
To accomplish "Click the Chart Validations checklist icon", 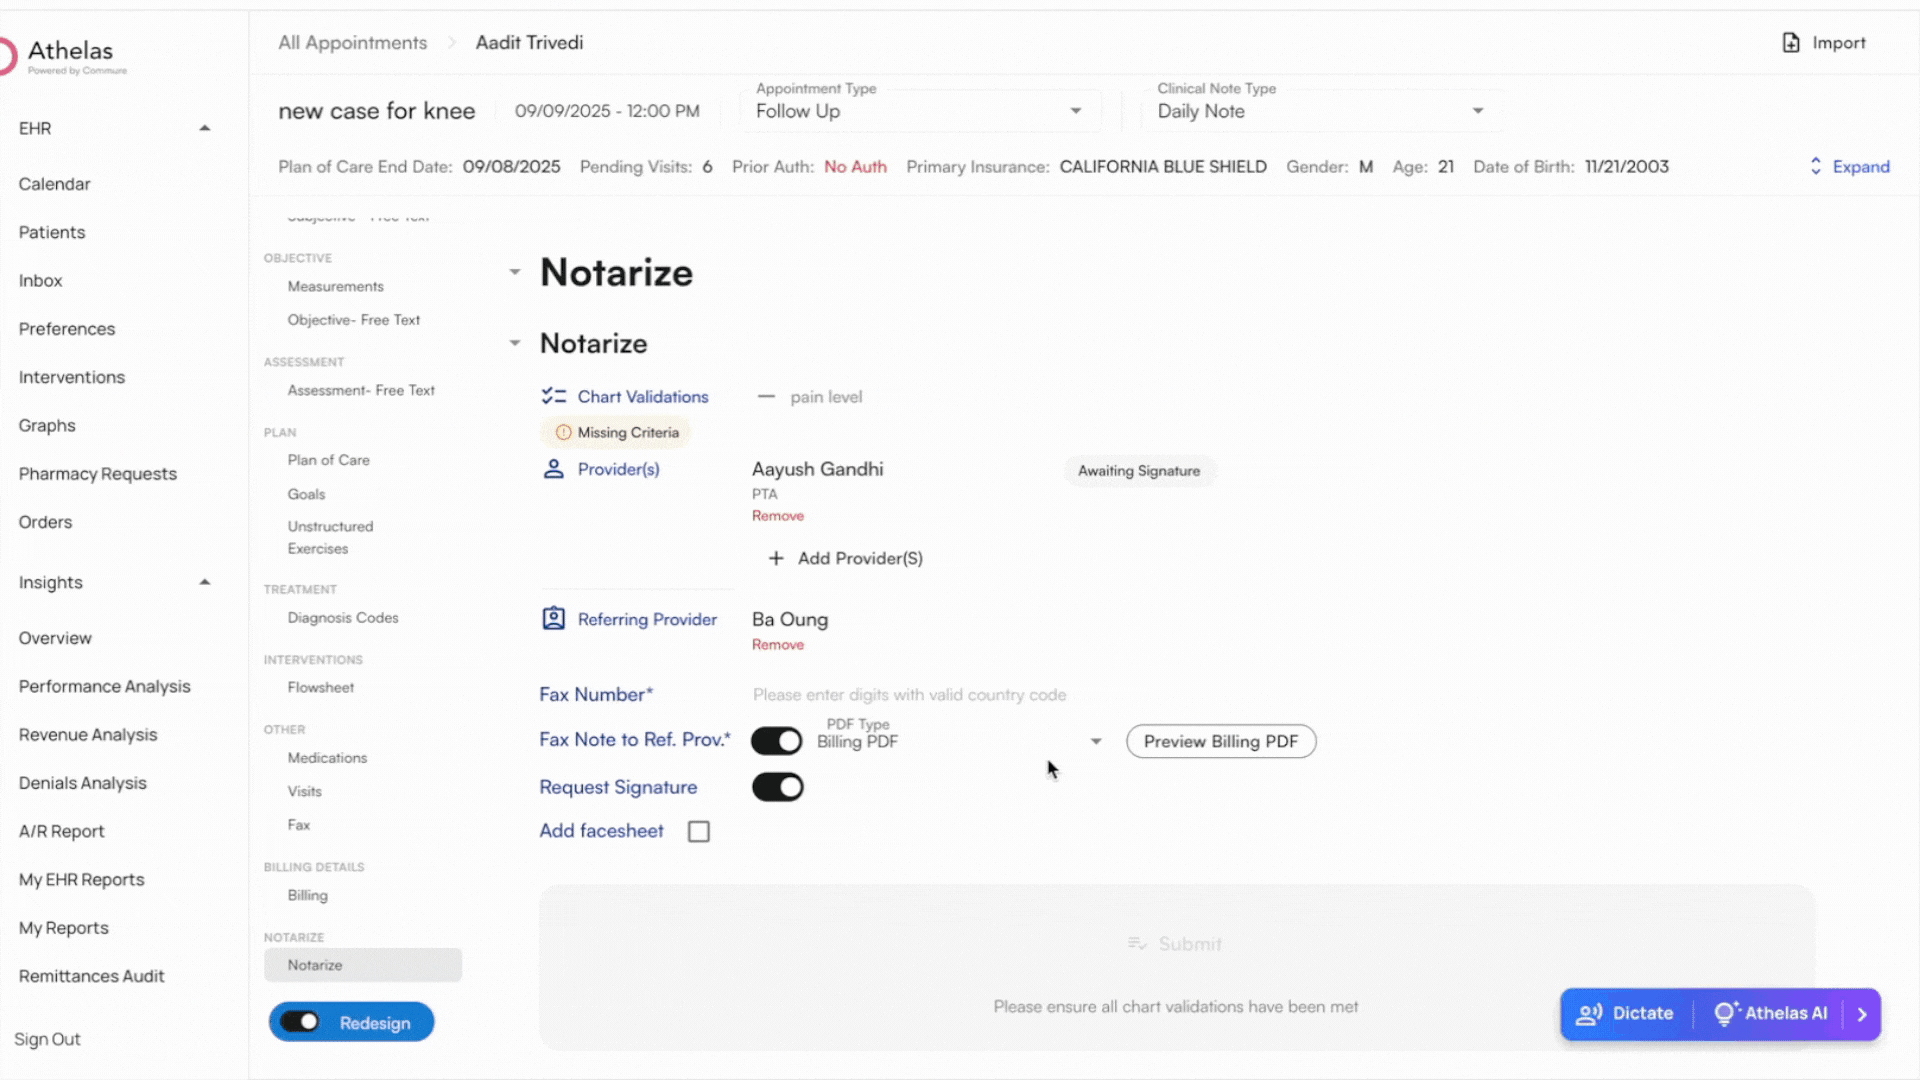I will click(553, 397).
